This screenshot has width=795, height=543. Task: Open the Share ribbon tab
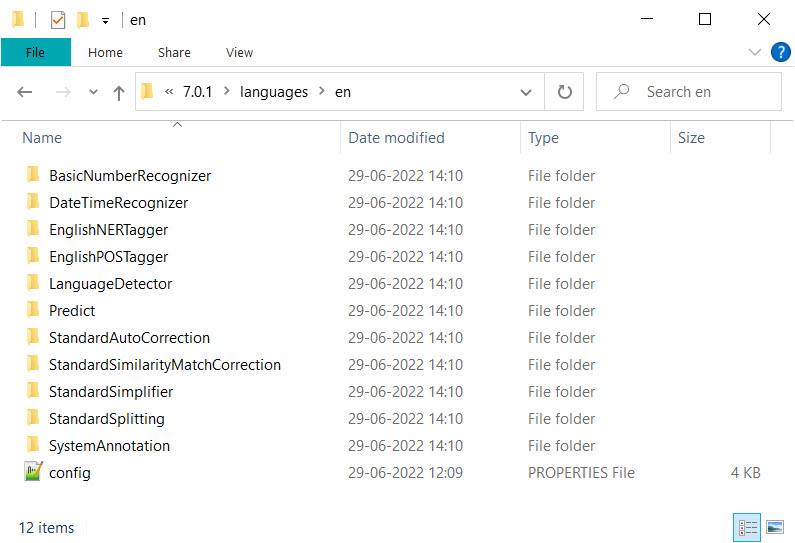(174, 53)
